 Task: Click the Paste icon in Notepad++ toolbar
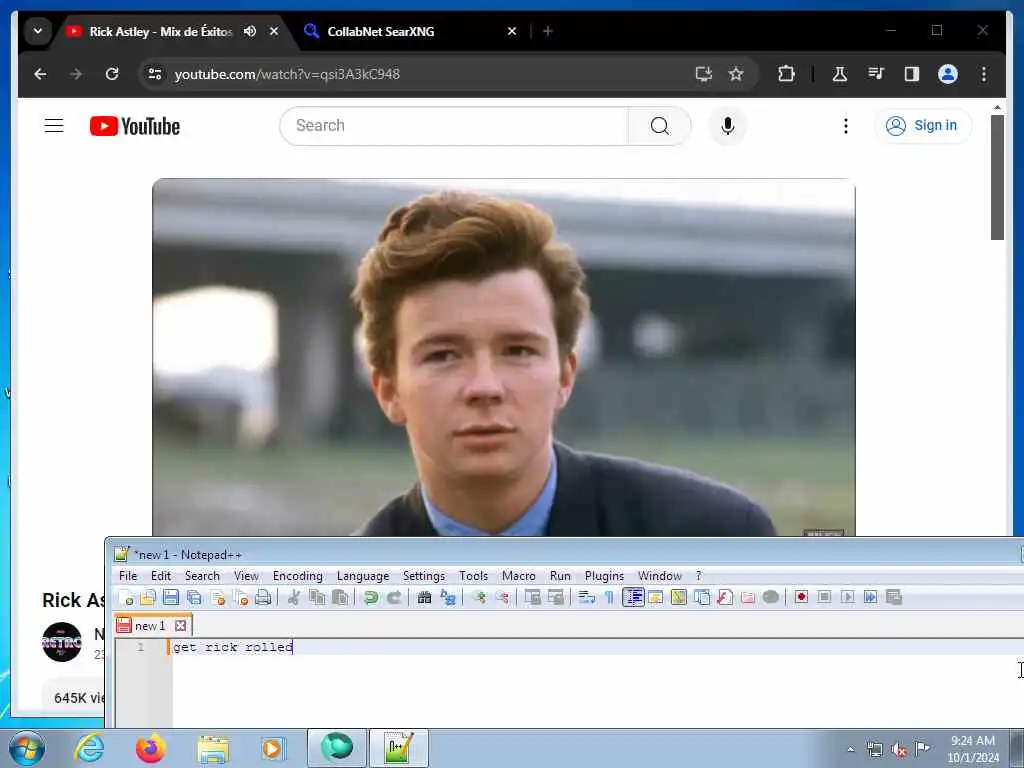340,598
